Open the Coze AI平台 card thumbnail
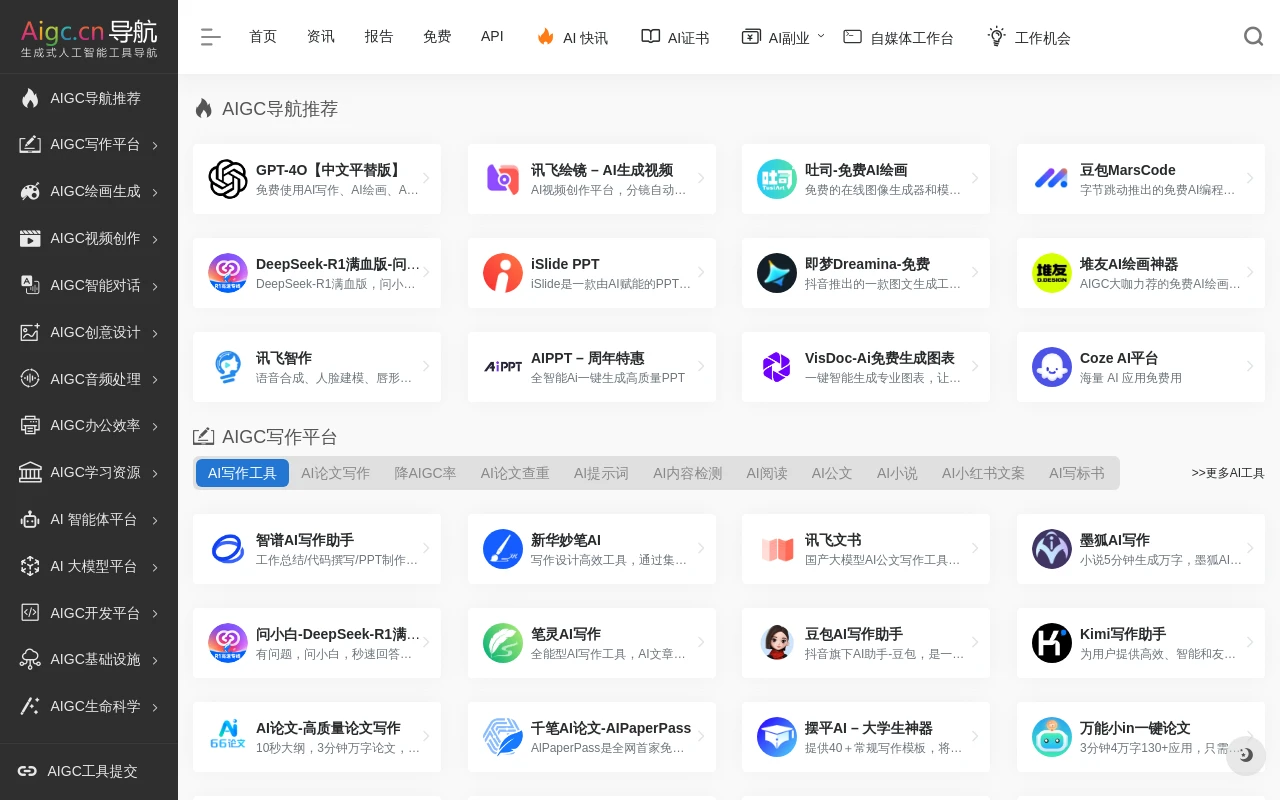1280x800 pixels. [1052, 367]
